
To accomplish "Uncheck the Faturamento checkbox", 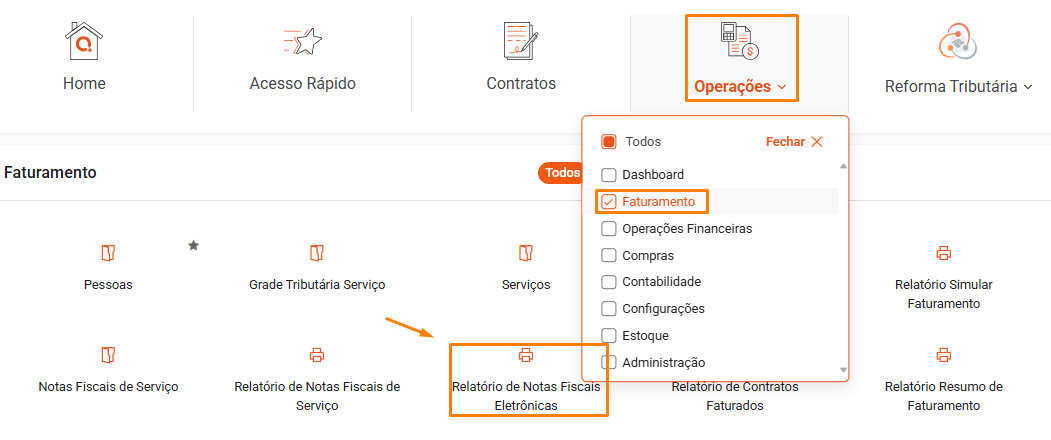I will point(609,201).
